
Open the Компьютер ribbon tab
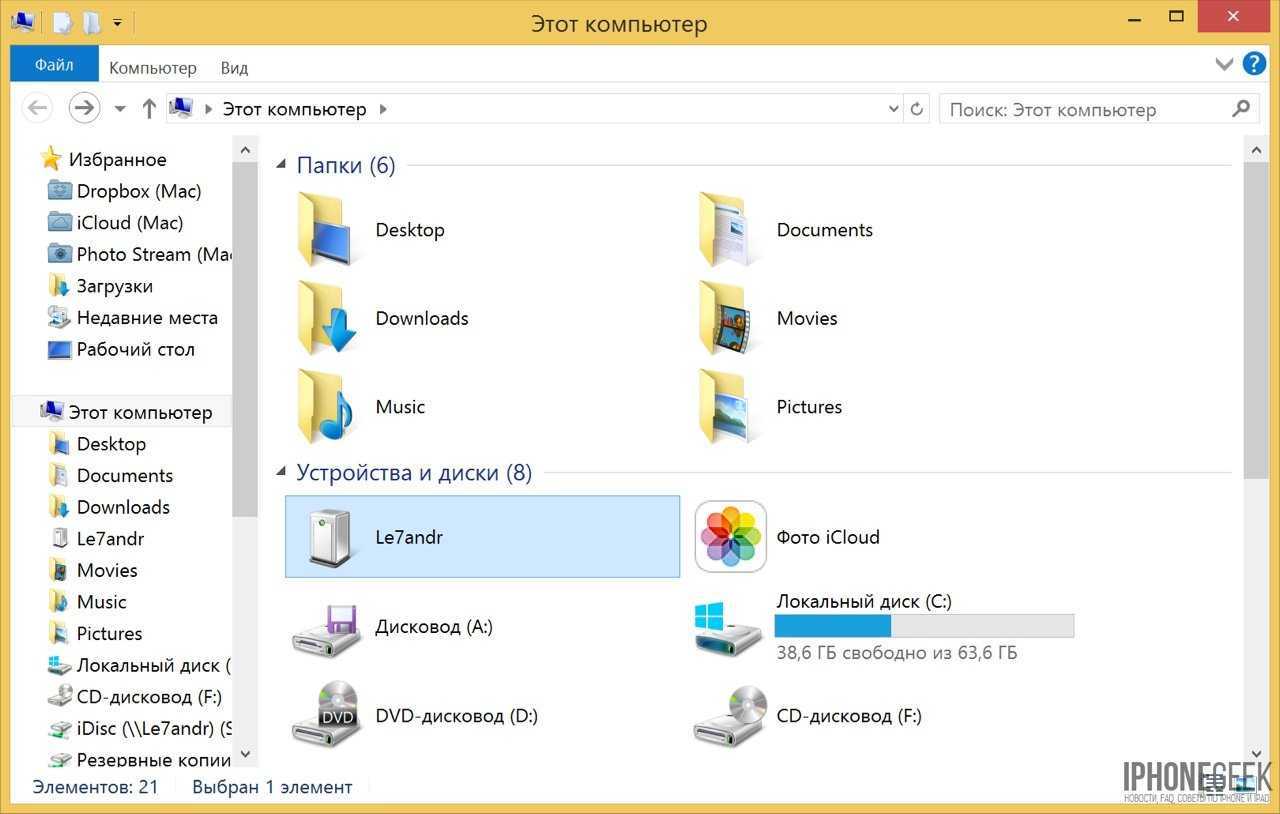pyautogui.click(x=153, y=68)
